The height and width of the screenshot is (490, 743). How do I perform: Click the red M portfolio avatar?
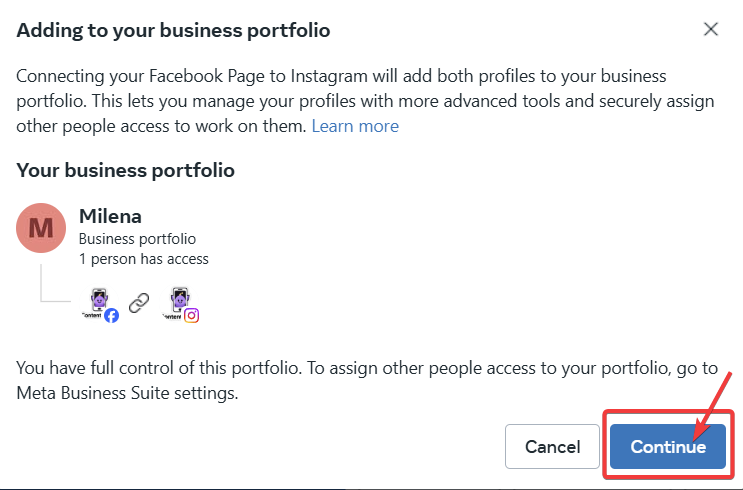pos(41,228)
